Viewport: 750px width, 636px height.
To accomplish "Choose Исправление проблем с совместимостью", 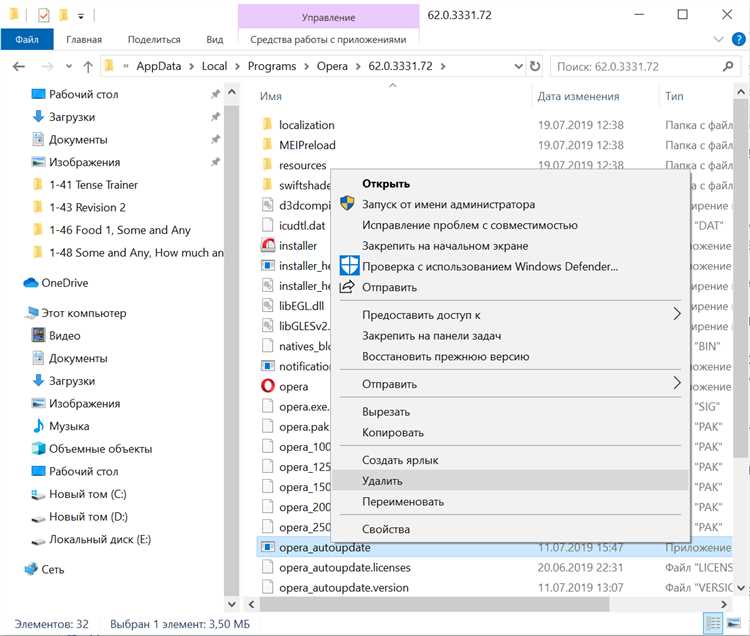I will point(470,225).
